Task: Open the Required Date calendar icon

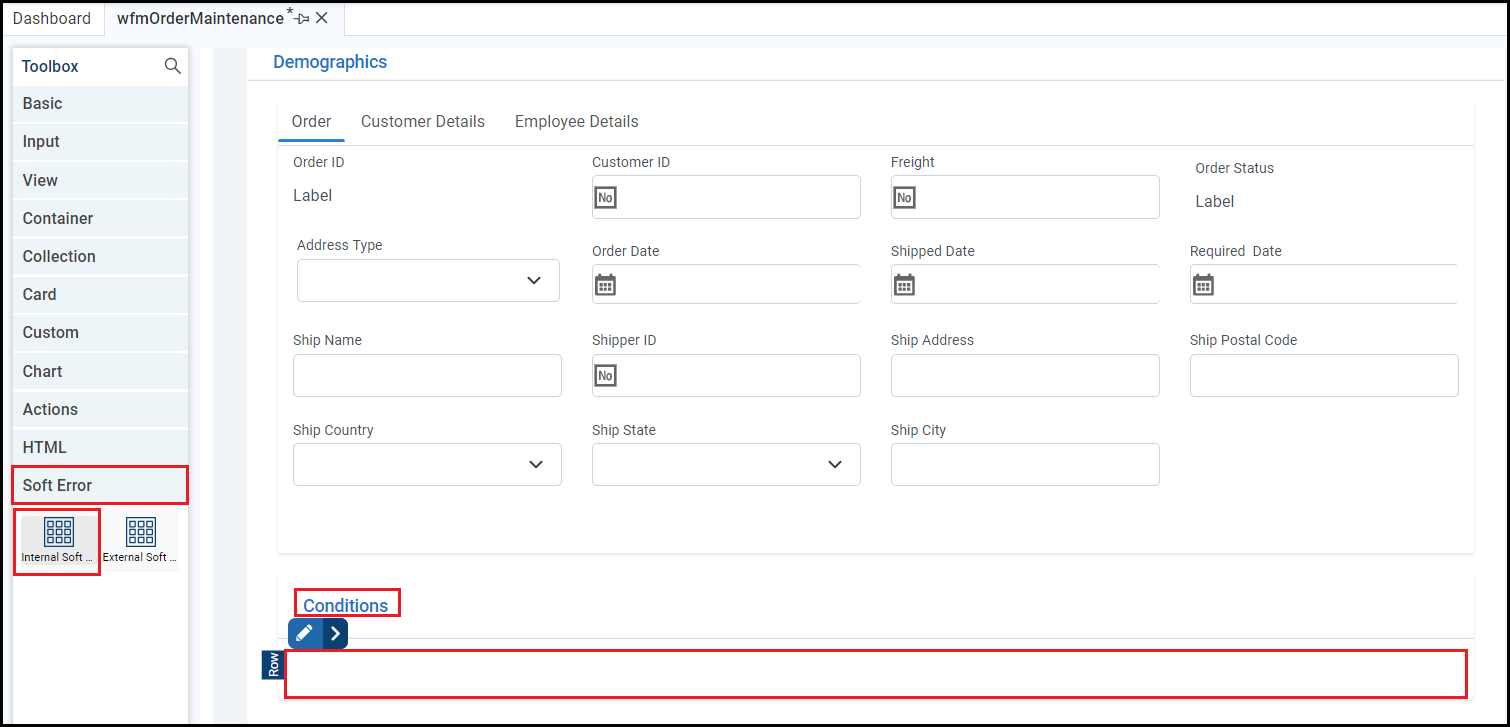Action: (x=1203, y=285)
